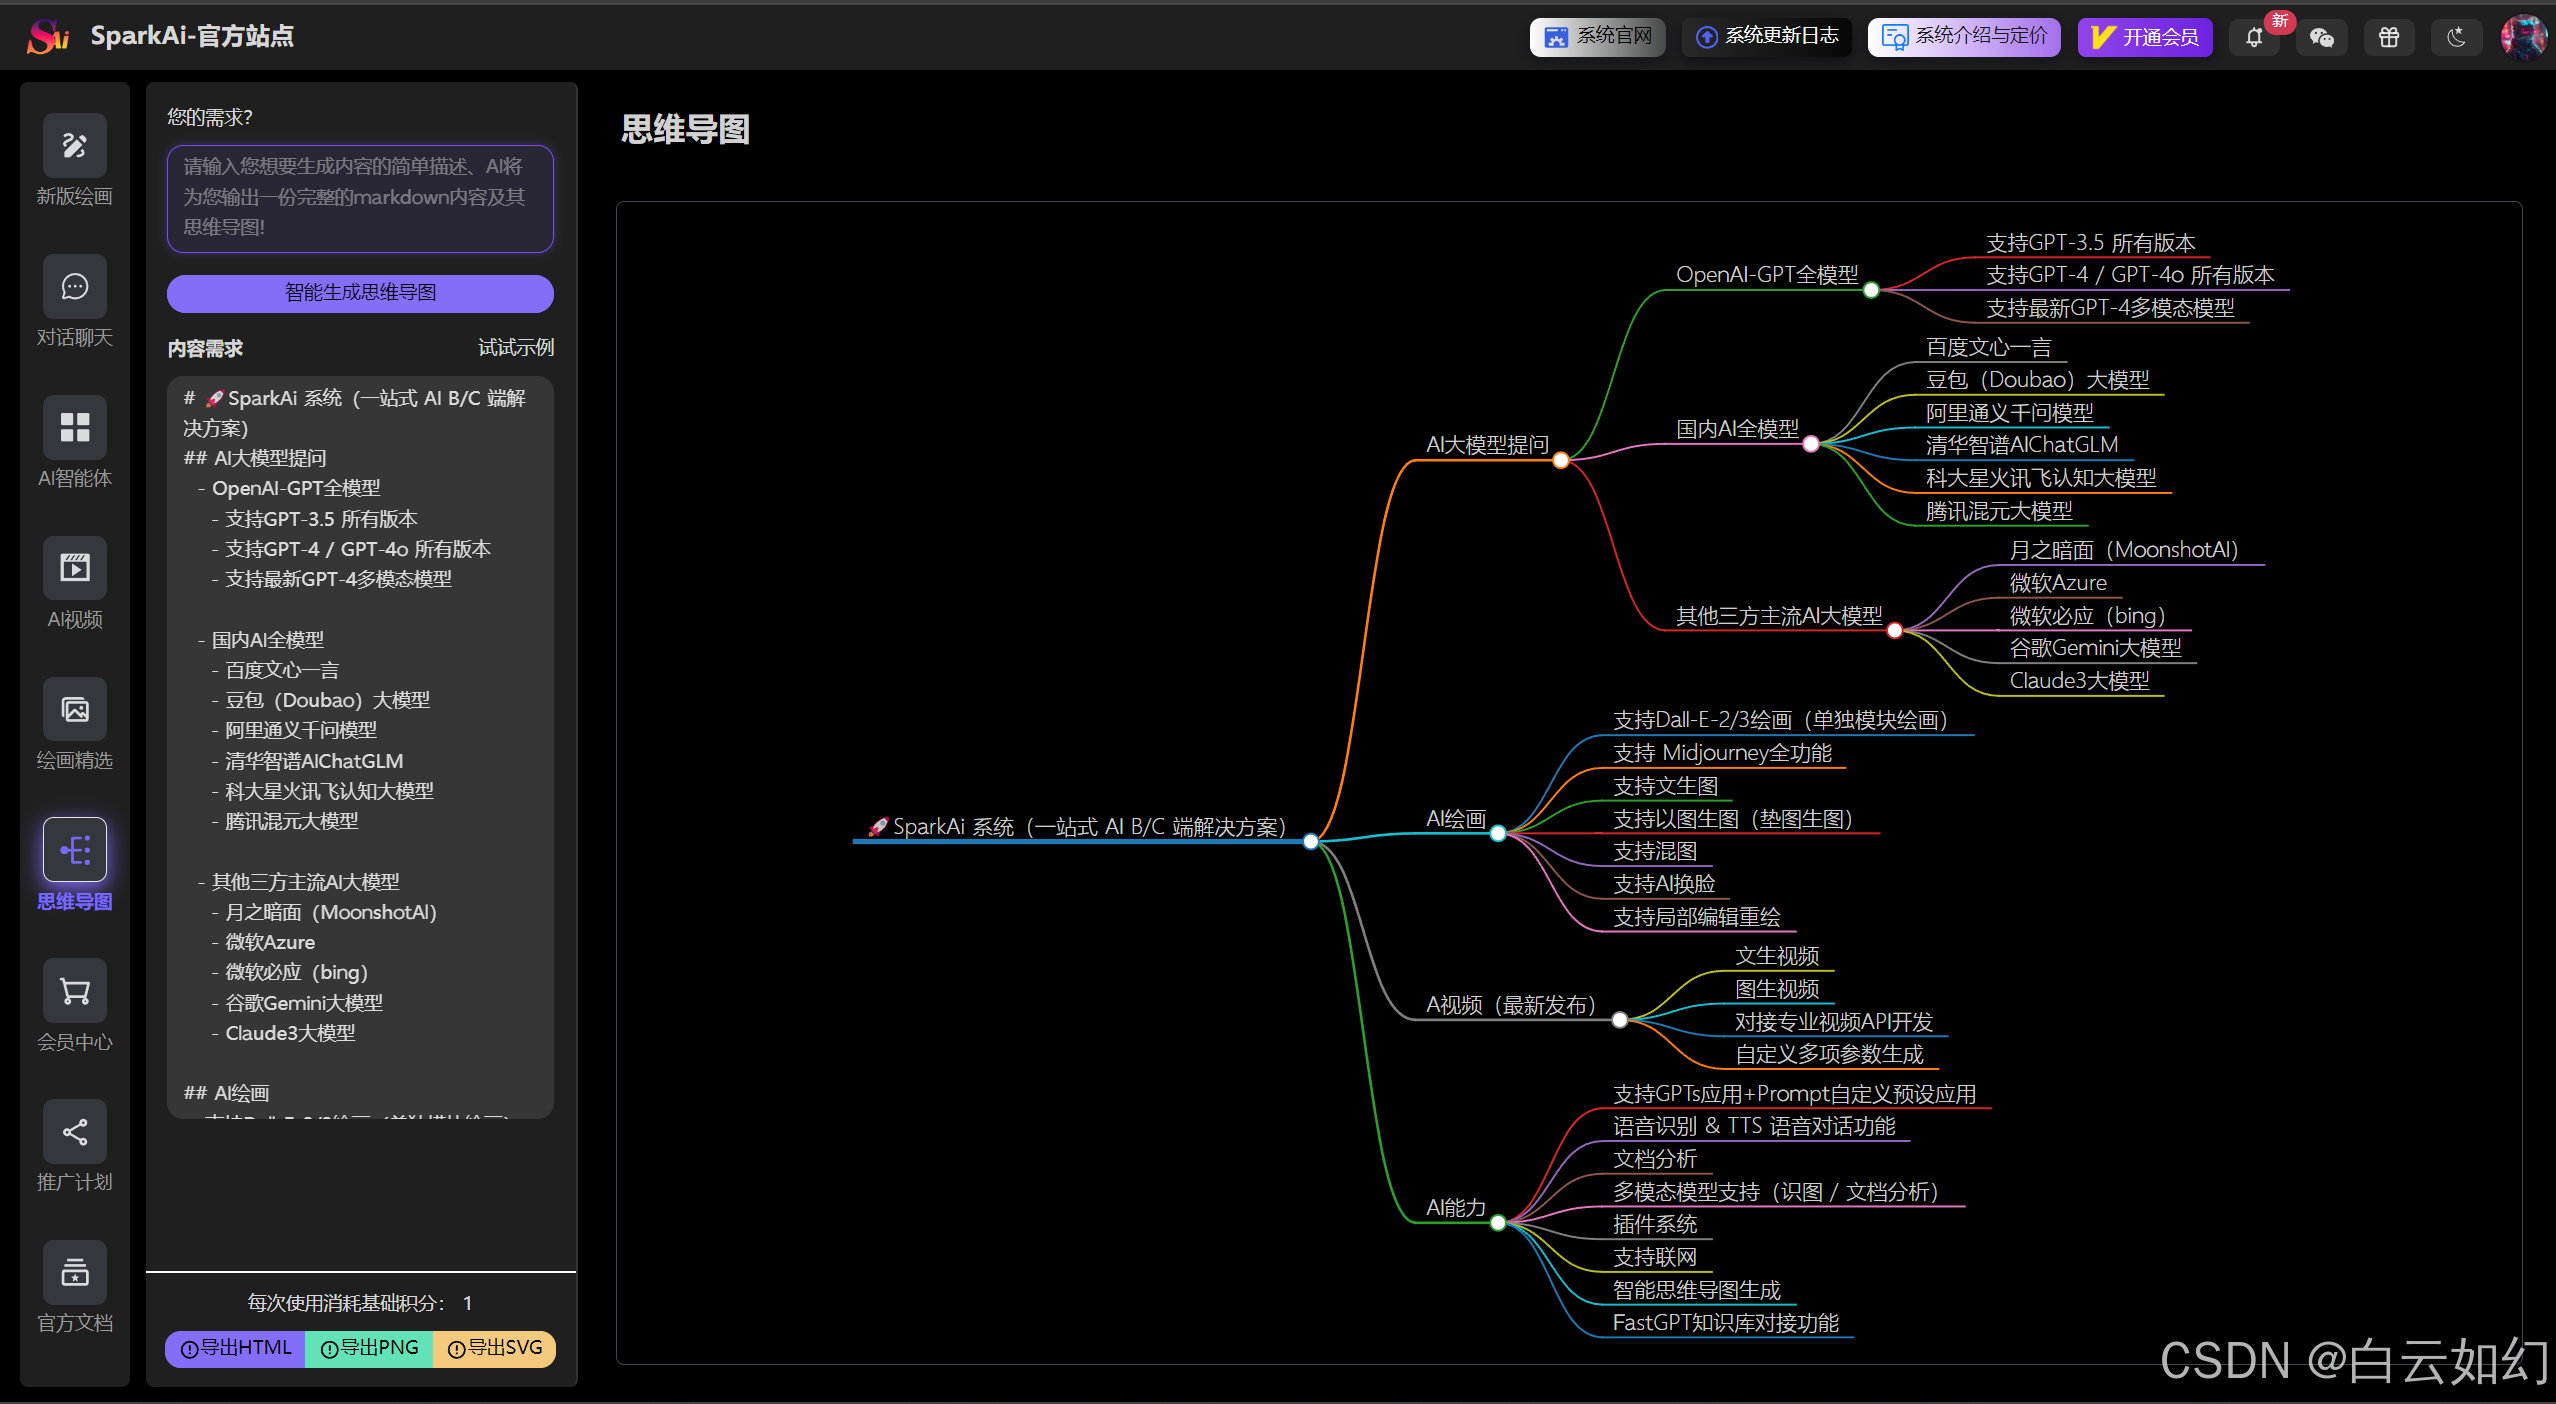Screen dimensions: 2556x1404
Task: Click the 支持 Midjourney全功能 node
Action: (1723, 753)
